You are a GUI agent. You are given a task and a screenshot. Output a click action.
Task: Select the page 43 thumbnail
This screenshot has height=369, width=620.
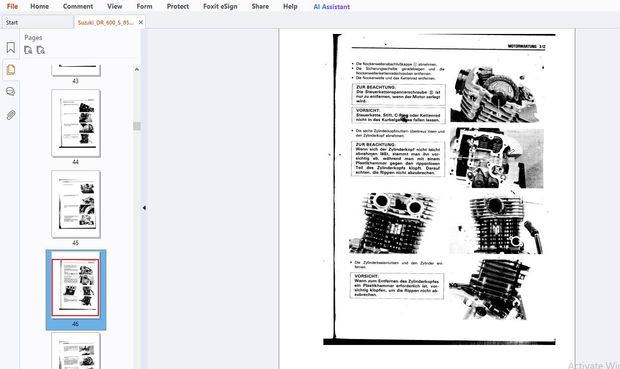(76, 70)
